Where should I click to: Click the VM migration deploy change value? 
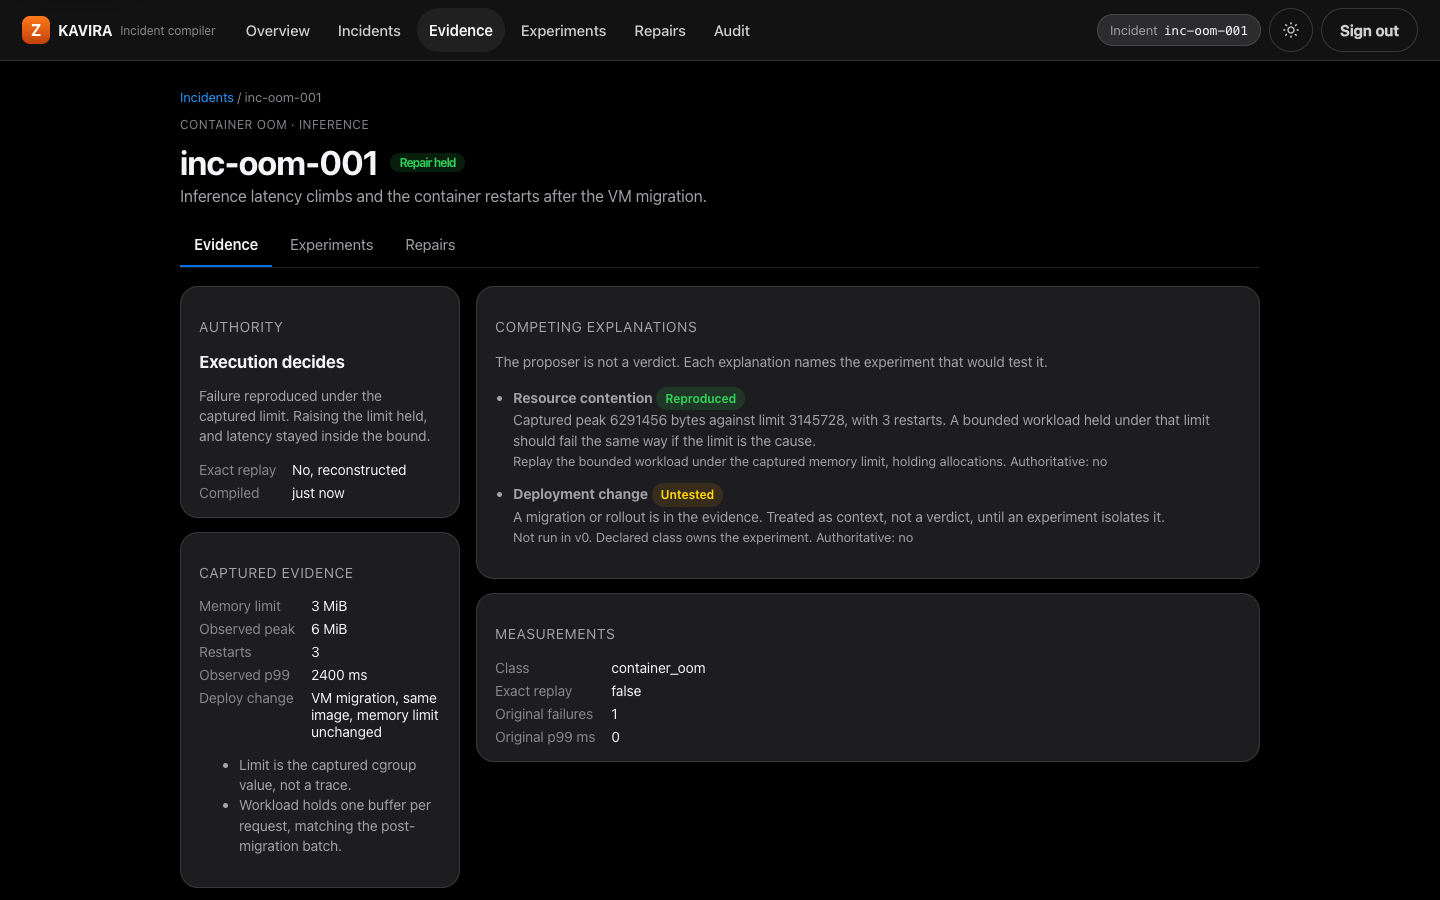[x=375, y=715]
